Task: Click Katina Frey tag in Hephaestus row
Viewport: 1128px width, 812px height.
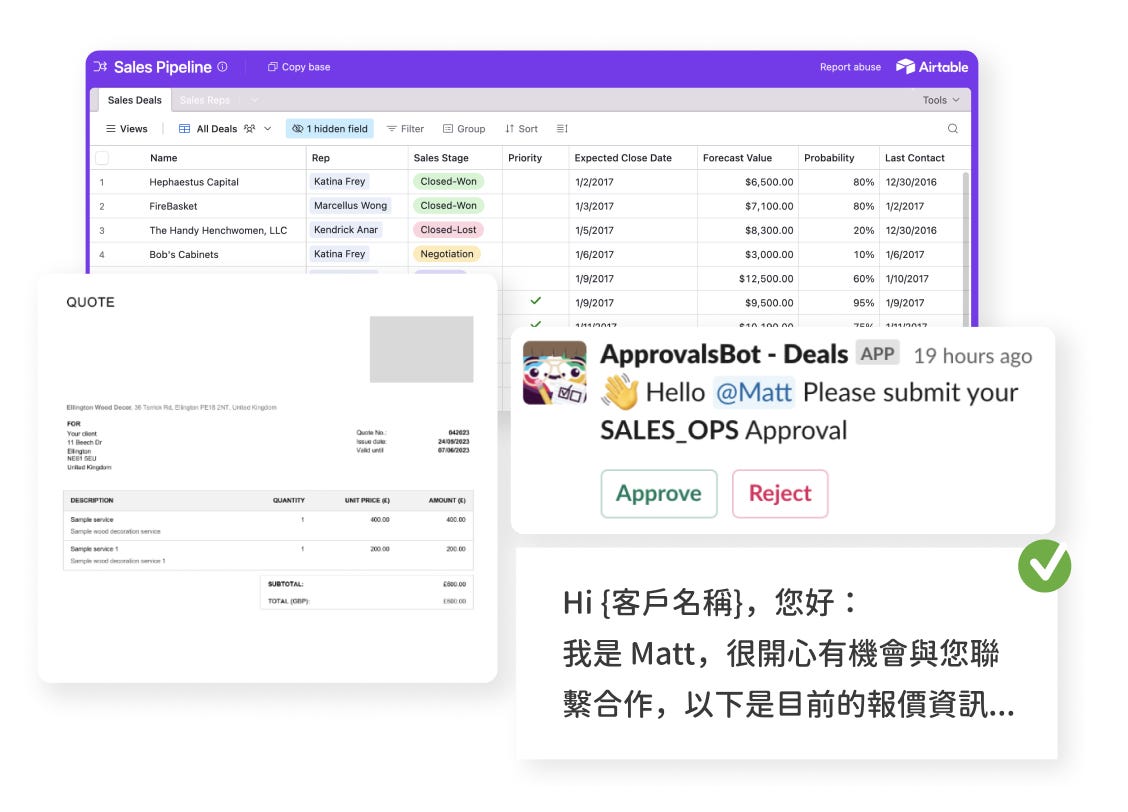Action: click(x=340, y=182)
